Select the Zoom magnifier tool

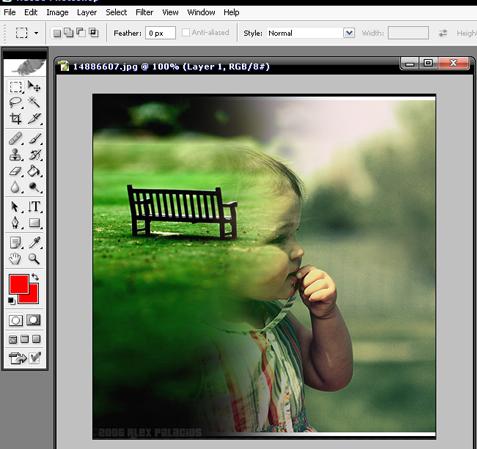tap(34, 259)
